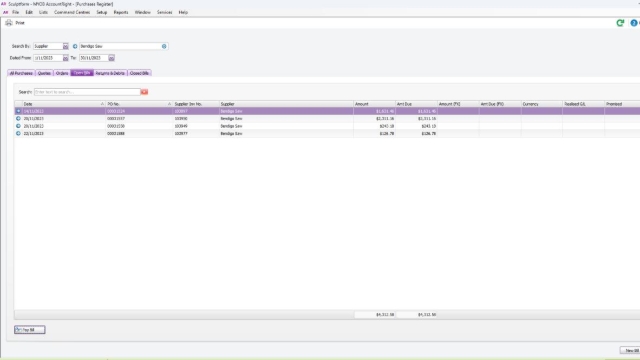Open the Dated From calendar picker
This screenshot has height=360, width=640.
click(65, 58)
